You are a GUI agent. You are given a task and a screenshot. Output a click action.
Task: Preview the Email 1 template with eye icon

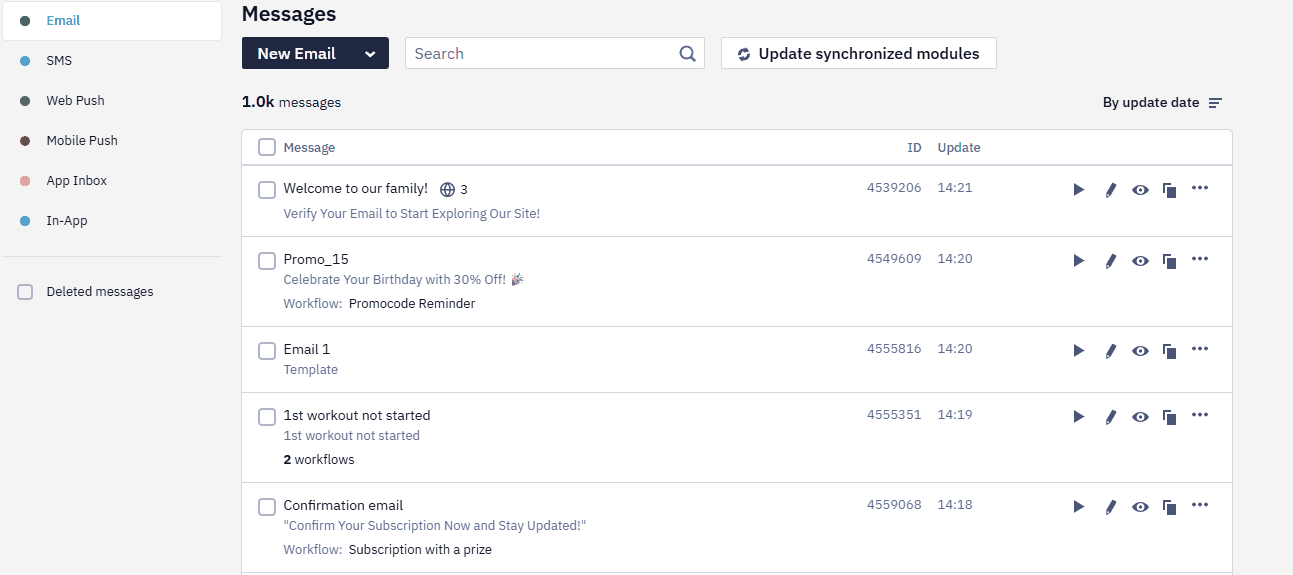pyautogui.click(x=1140, y=351)
